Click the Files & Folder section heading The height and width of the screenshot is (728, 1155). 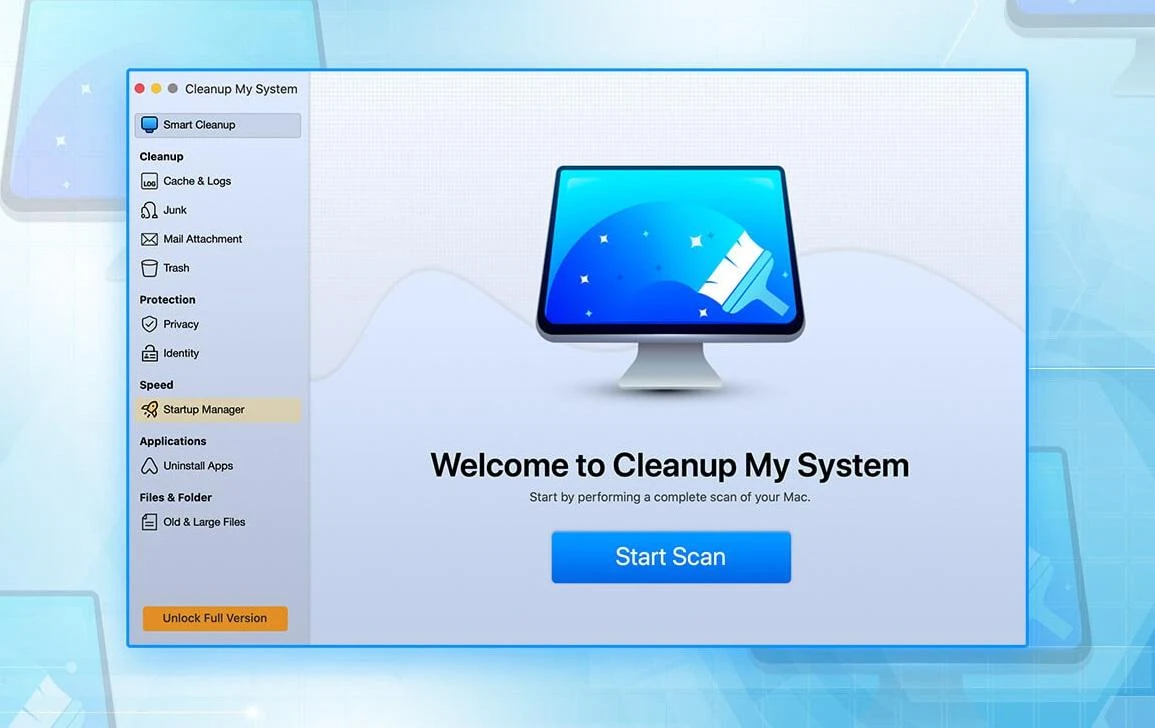[x=175, y=497]
